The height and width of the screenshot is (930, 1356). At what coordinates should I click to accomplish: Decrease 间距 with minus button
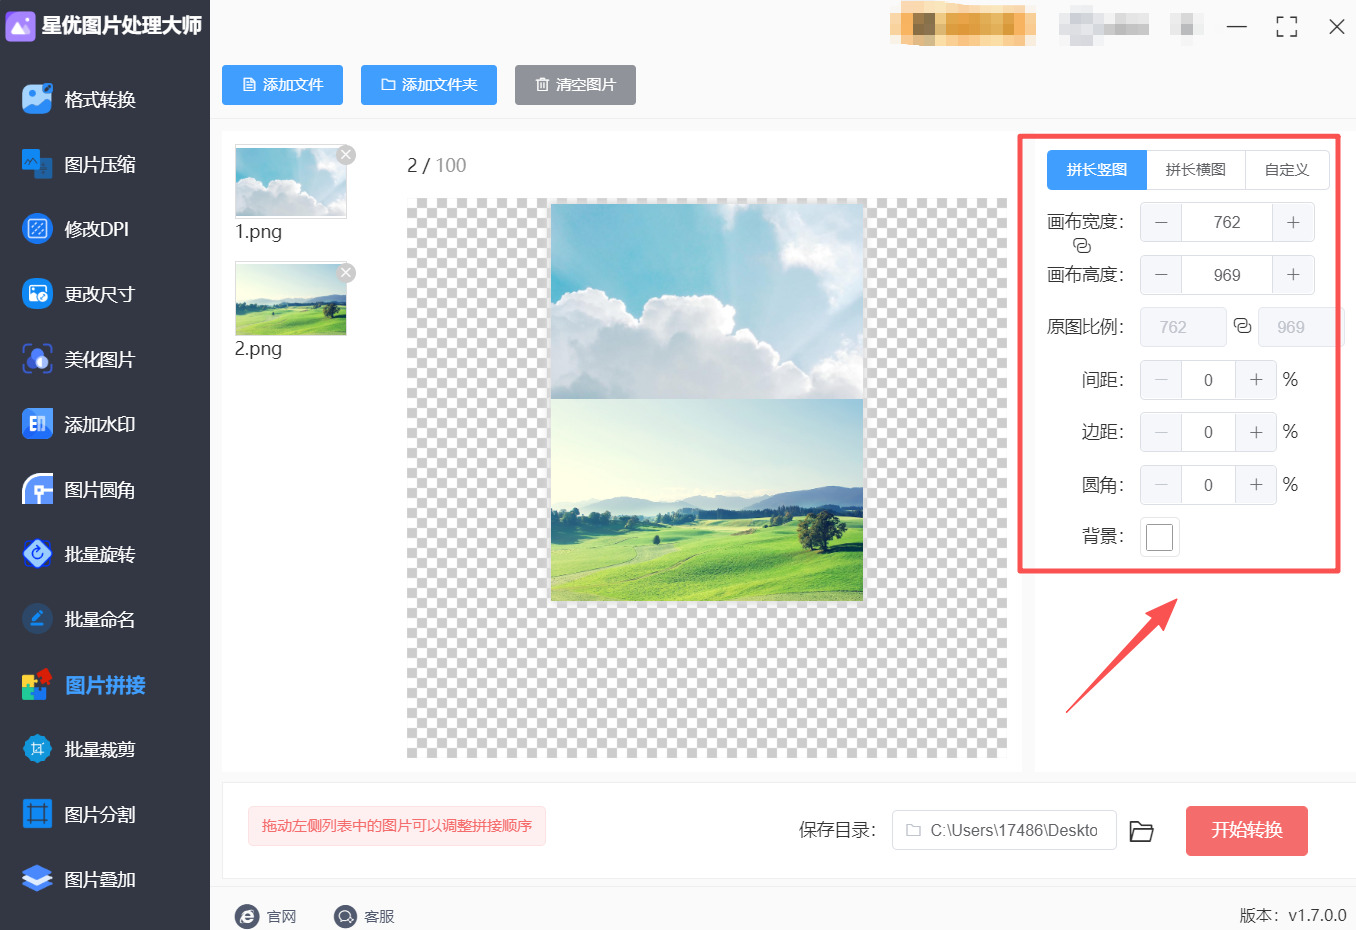point(1161,380)
